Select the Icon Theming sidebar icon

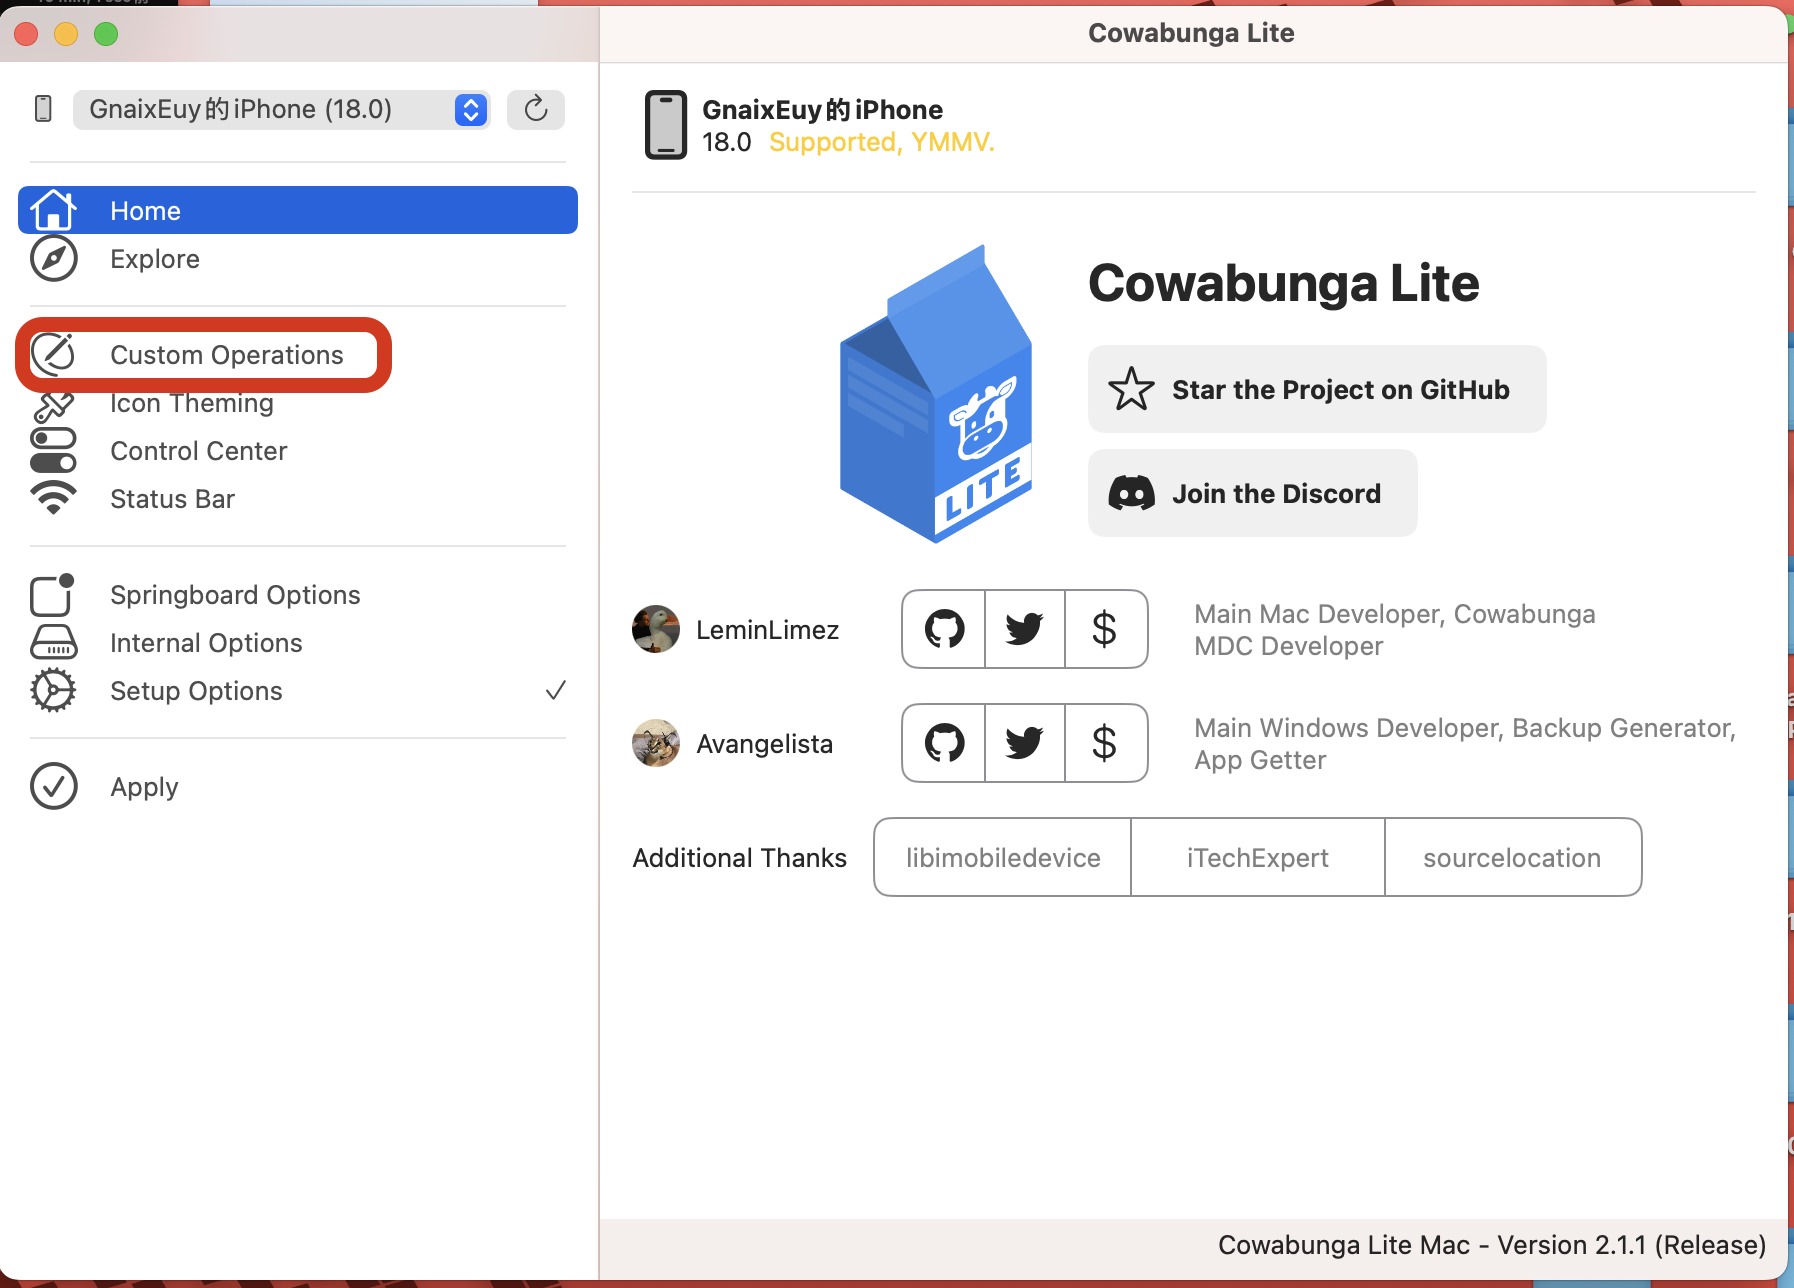coord(54,404)
